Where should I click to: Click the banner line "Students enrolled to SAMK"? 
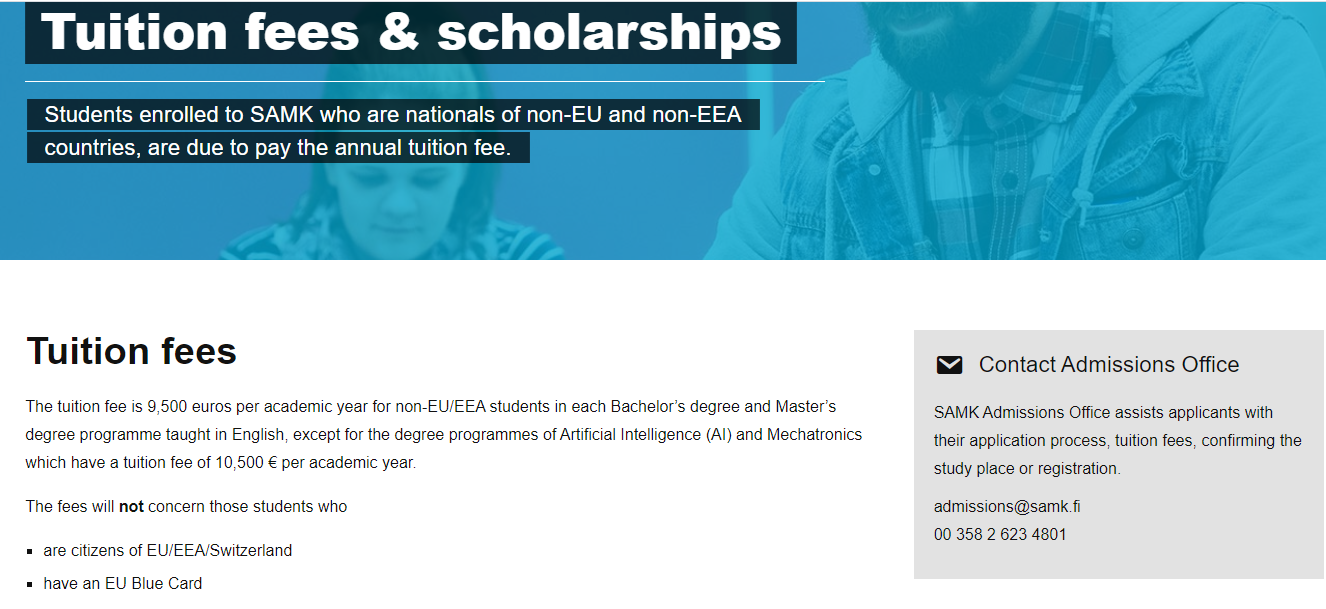click(392, 115)
